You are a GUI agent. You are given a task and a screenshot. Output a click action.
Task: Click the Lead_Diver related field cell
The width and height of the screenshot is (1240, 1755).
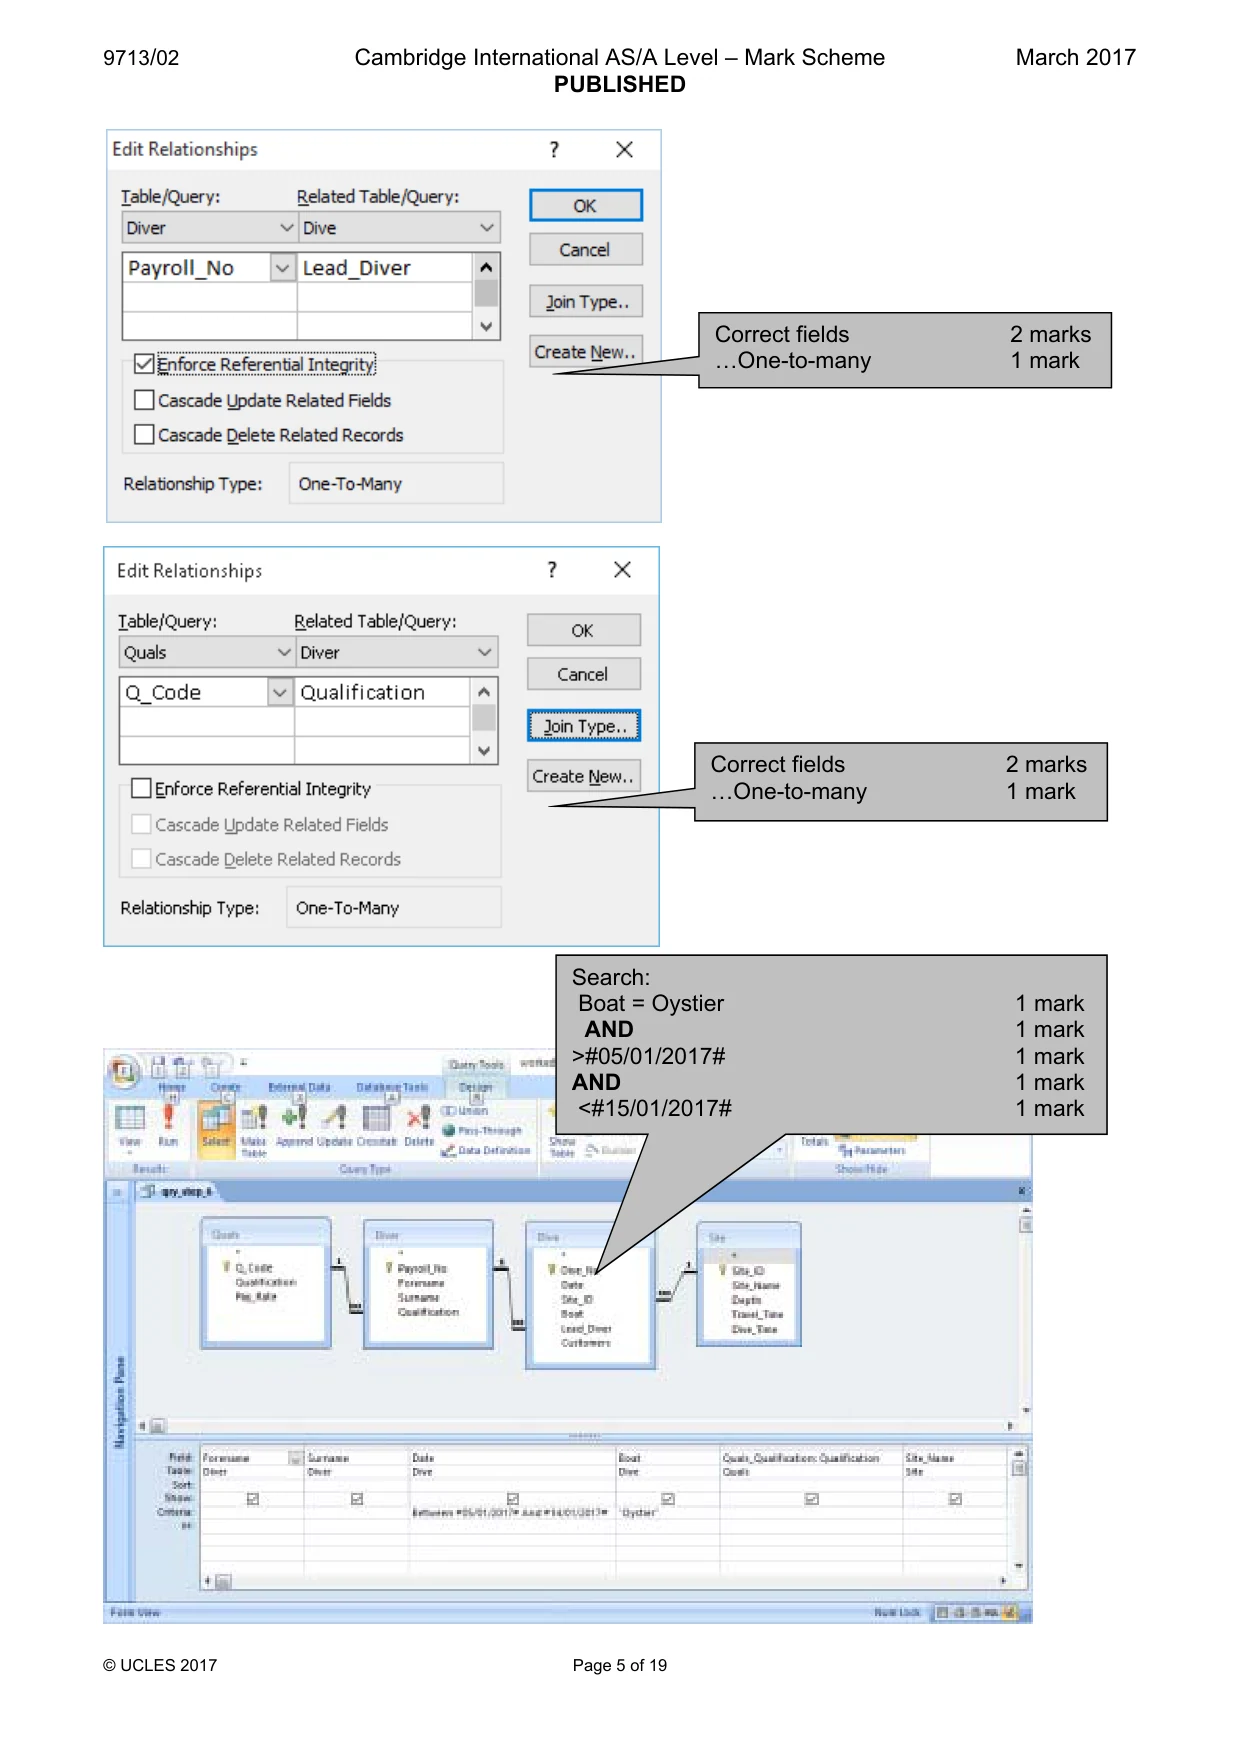[x=385, y=268]
